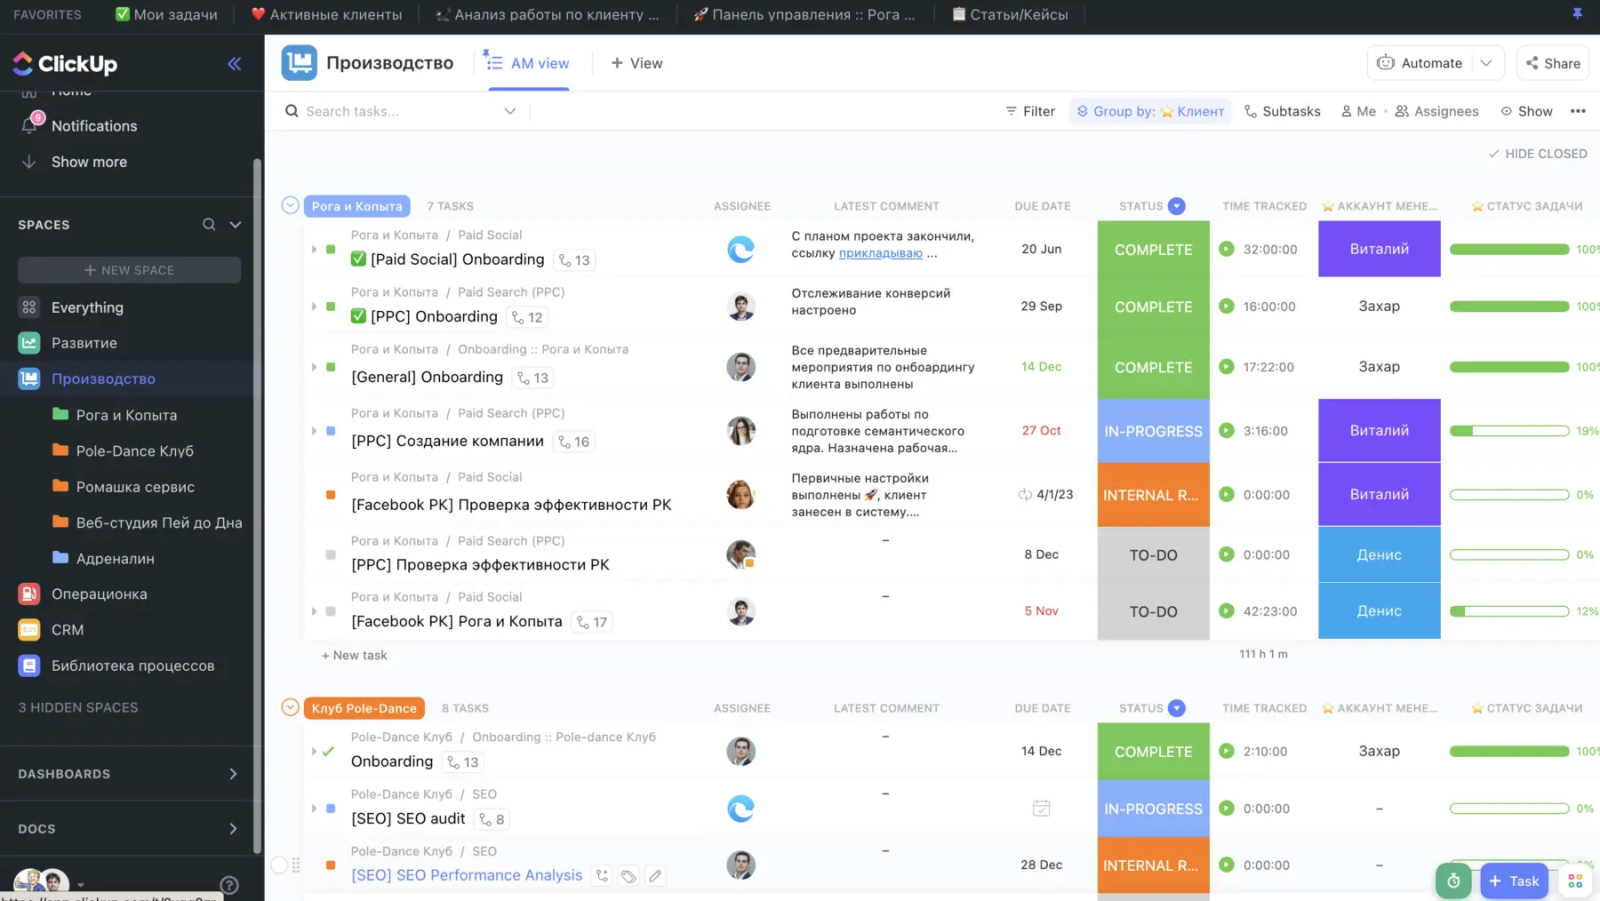Click the search icon beside SPACES
Screen dimensions: 1600x901
click(209, 224)
